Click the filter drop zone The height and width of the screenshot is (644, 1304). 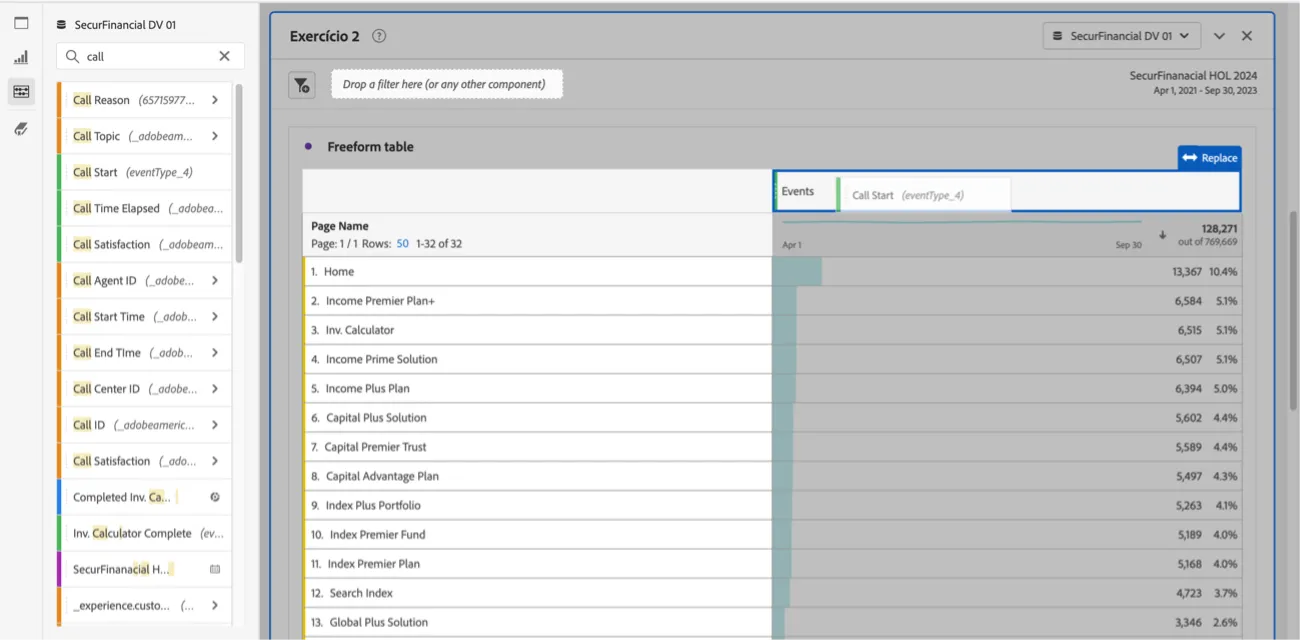coord(447,84)
